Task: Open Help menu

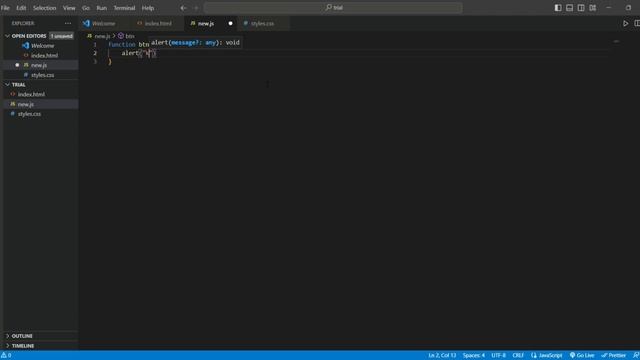Action: coord(148,8)
